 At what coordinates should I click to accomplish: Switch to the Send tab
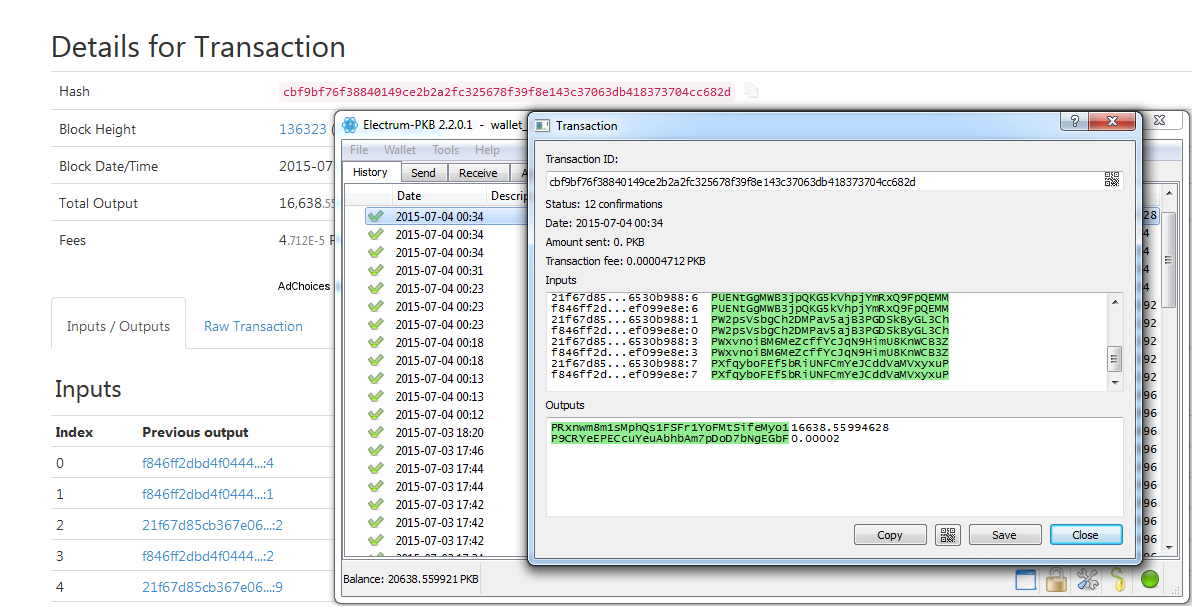(423, 172)
